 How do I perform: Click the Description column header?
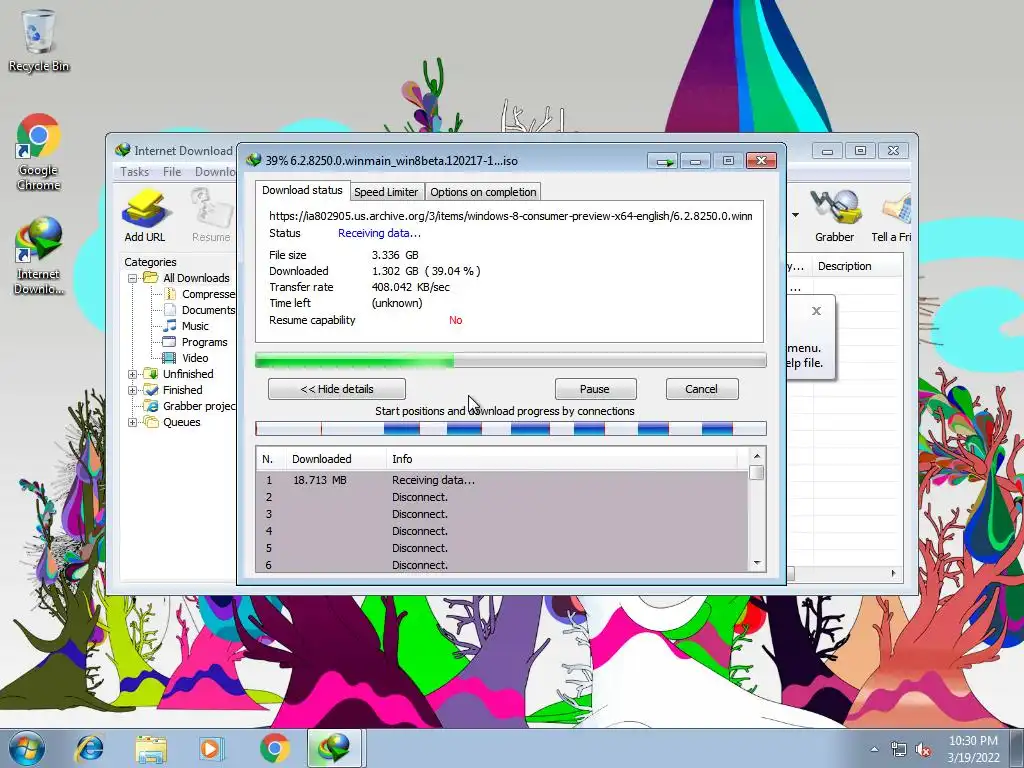pyautogui.click(x=856, y=266)
